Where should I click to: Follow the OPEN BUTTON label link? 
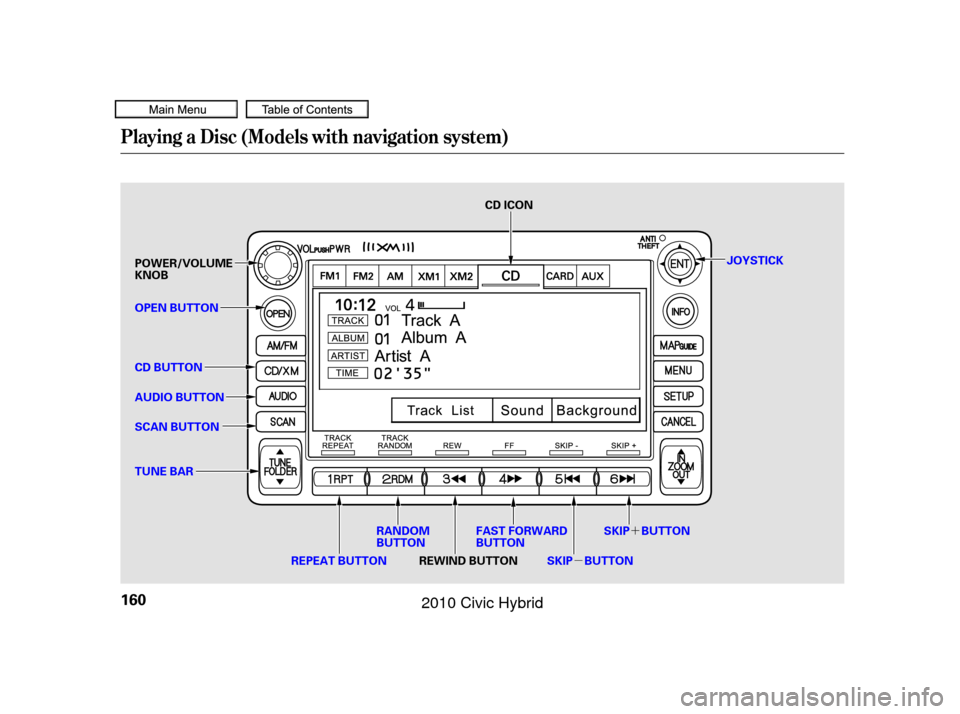pos(176,308)
